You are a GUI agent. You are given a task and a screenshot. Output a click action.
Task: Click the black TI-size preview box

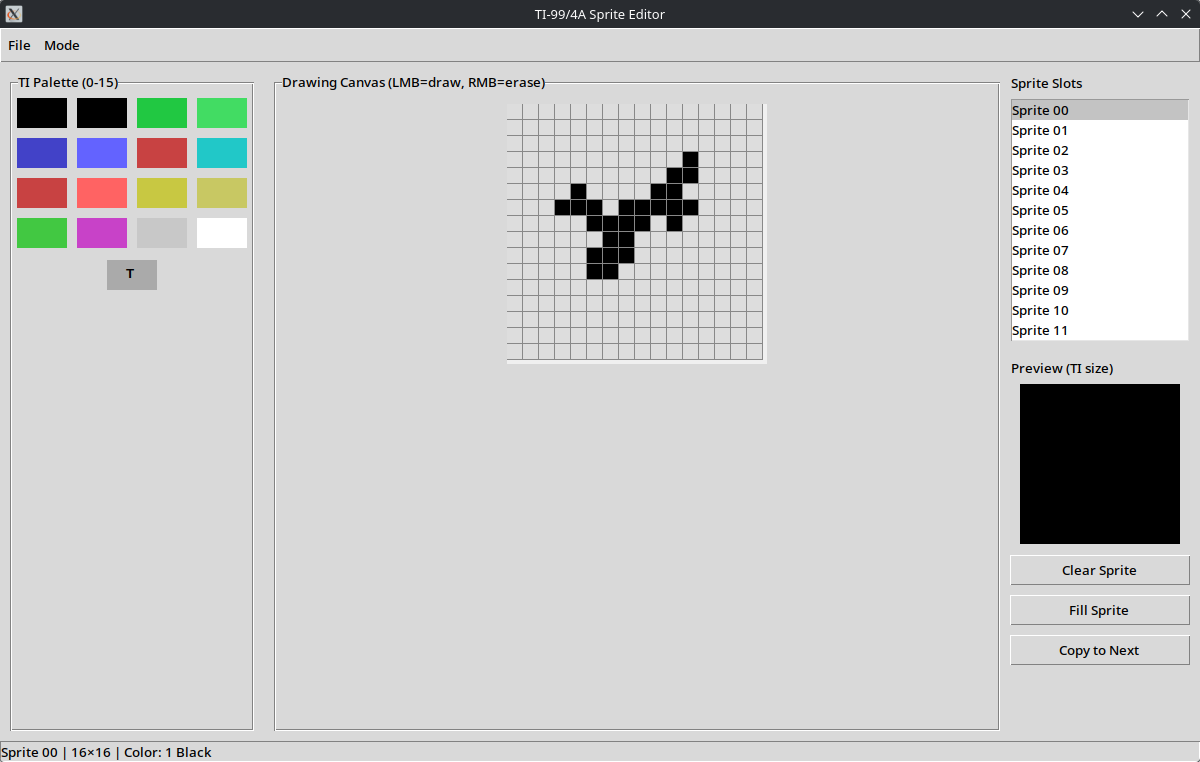pos(1100,464)
